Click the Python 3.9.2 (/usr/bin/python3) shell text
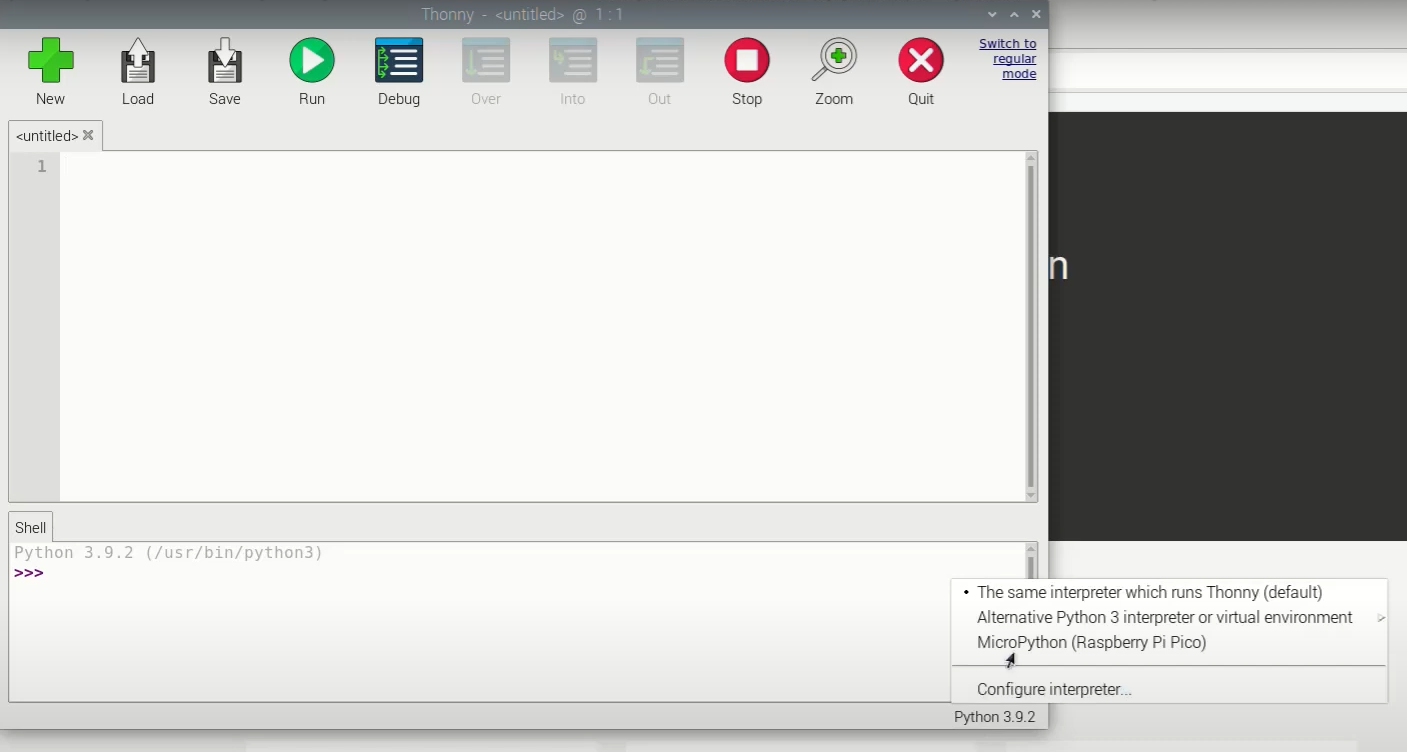Viewport: 1407px width, 752px height. pyautogui.click(x=168, y=552)
